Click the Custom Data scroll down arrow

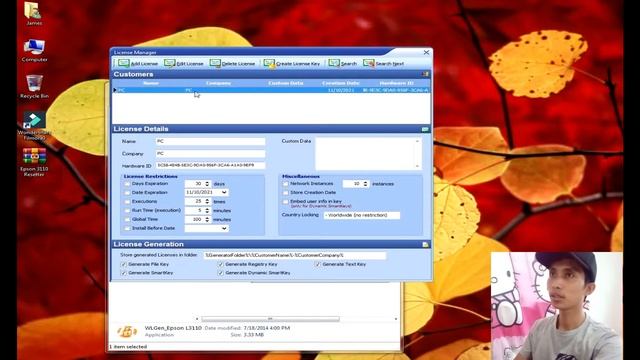click(418, 166)
